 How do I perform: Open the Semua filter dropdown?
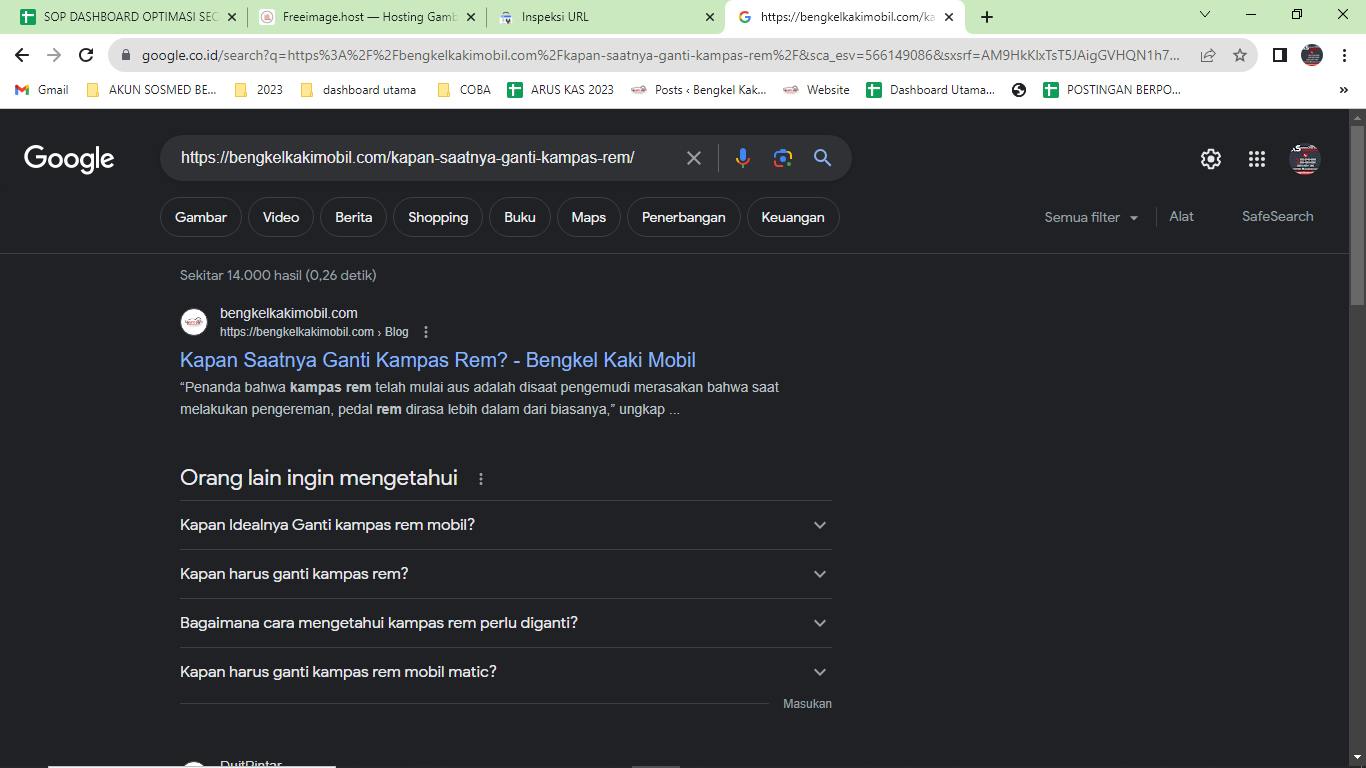(x=1092, y=217)
